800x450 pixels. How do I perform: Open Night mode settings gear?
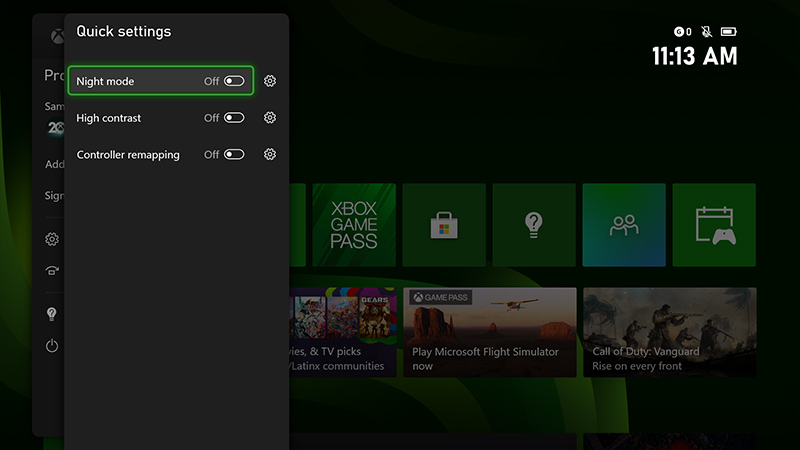270,81
